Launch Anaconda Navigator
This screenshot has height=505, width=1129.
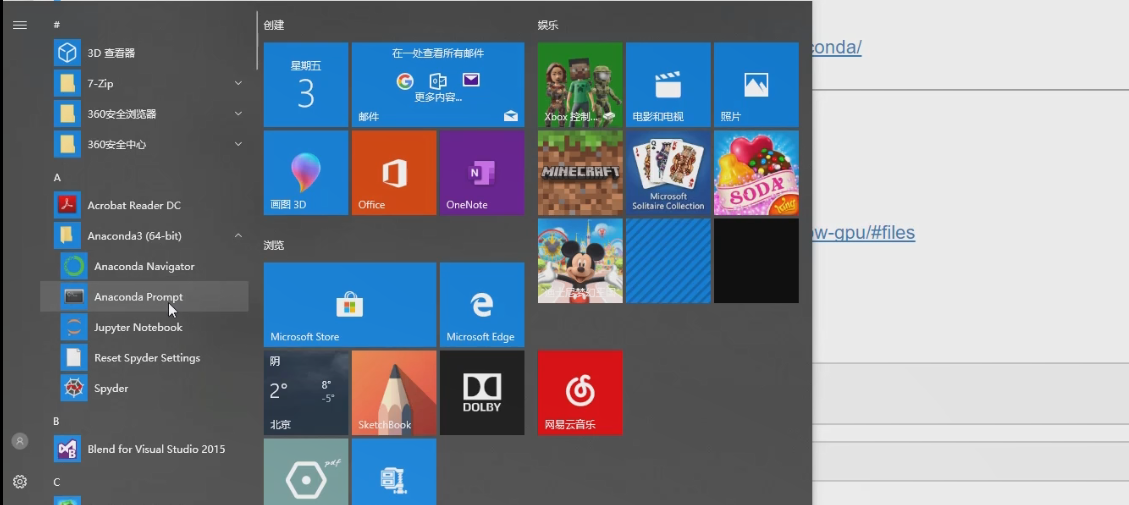144,267
